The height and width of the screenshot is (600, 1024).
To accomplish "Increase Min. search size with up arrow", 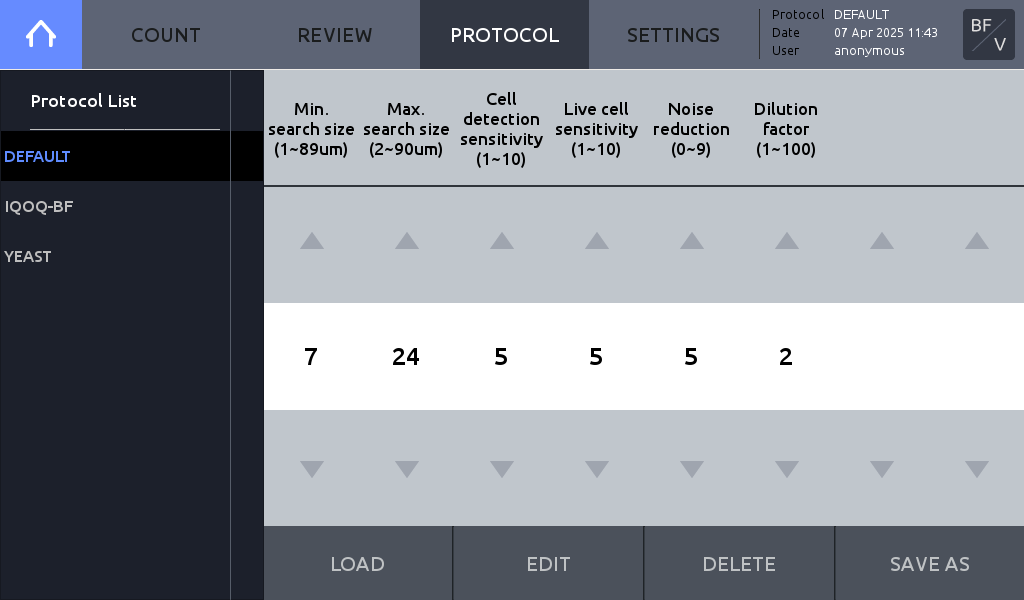I will click(x=312, y=241).
